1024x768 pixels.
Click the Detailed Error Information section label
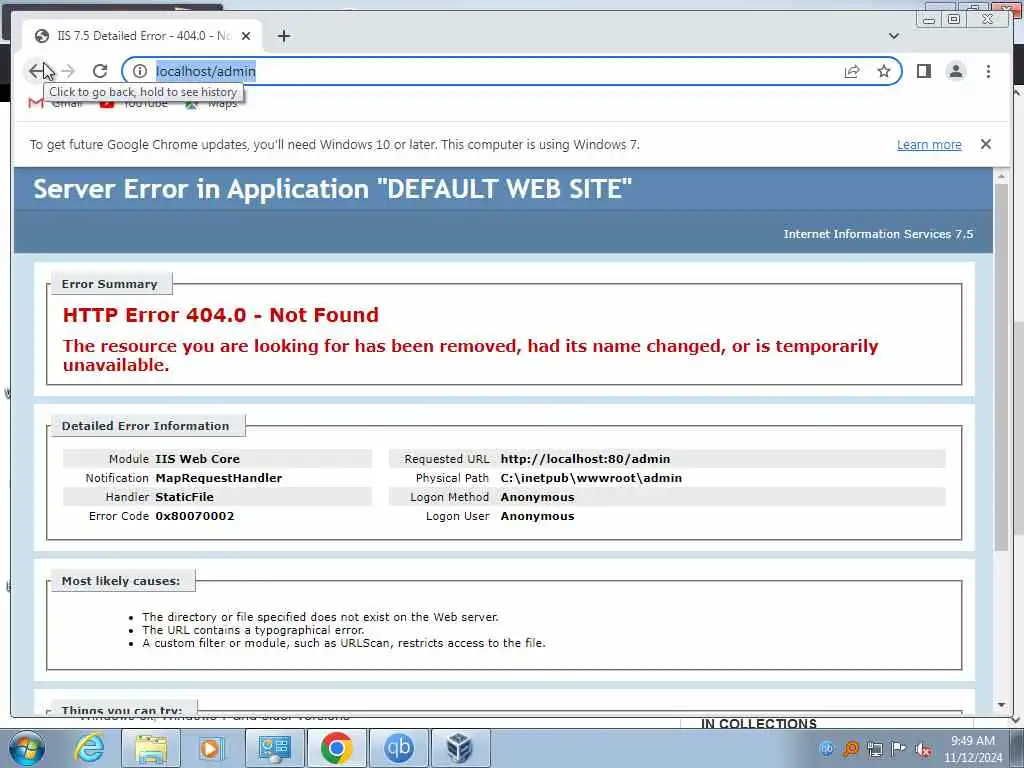click(x=146, y=426)
